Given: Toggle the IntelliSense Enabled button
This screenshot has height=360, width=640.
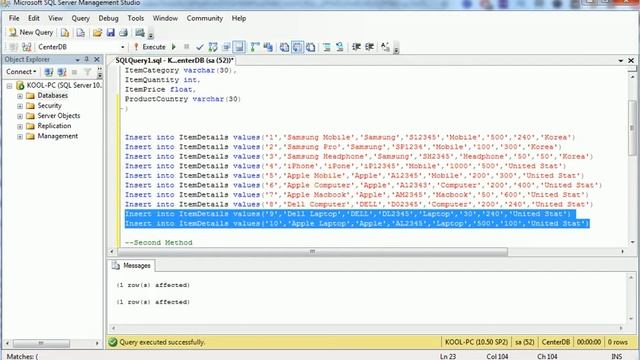Looking at the screenshot, I should [239, 47].
